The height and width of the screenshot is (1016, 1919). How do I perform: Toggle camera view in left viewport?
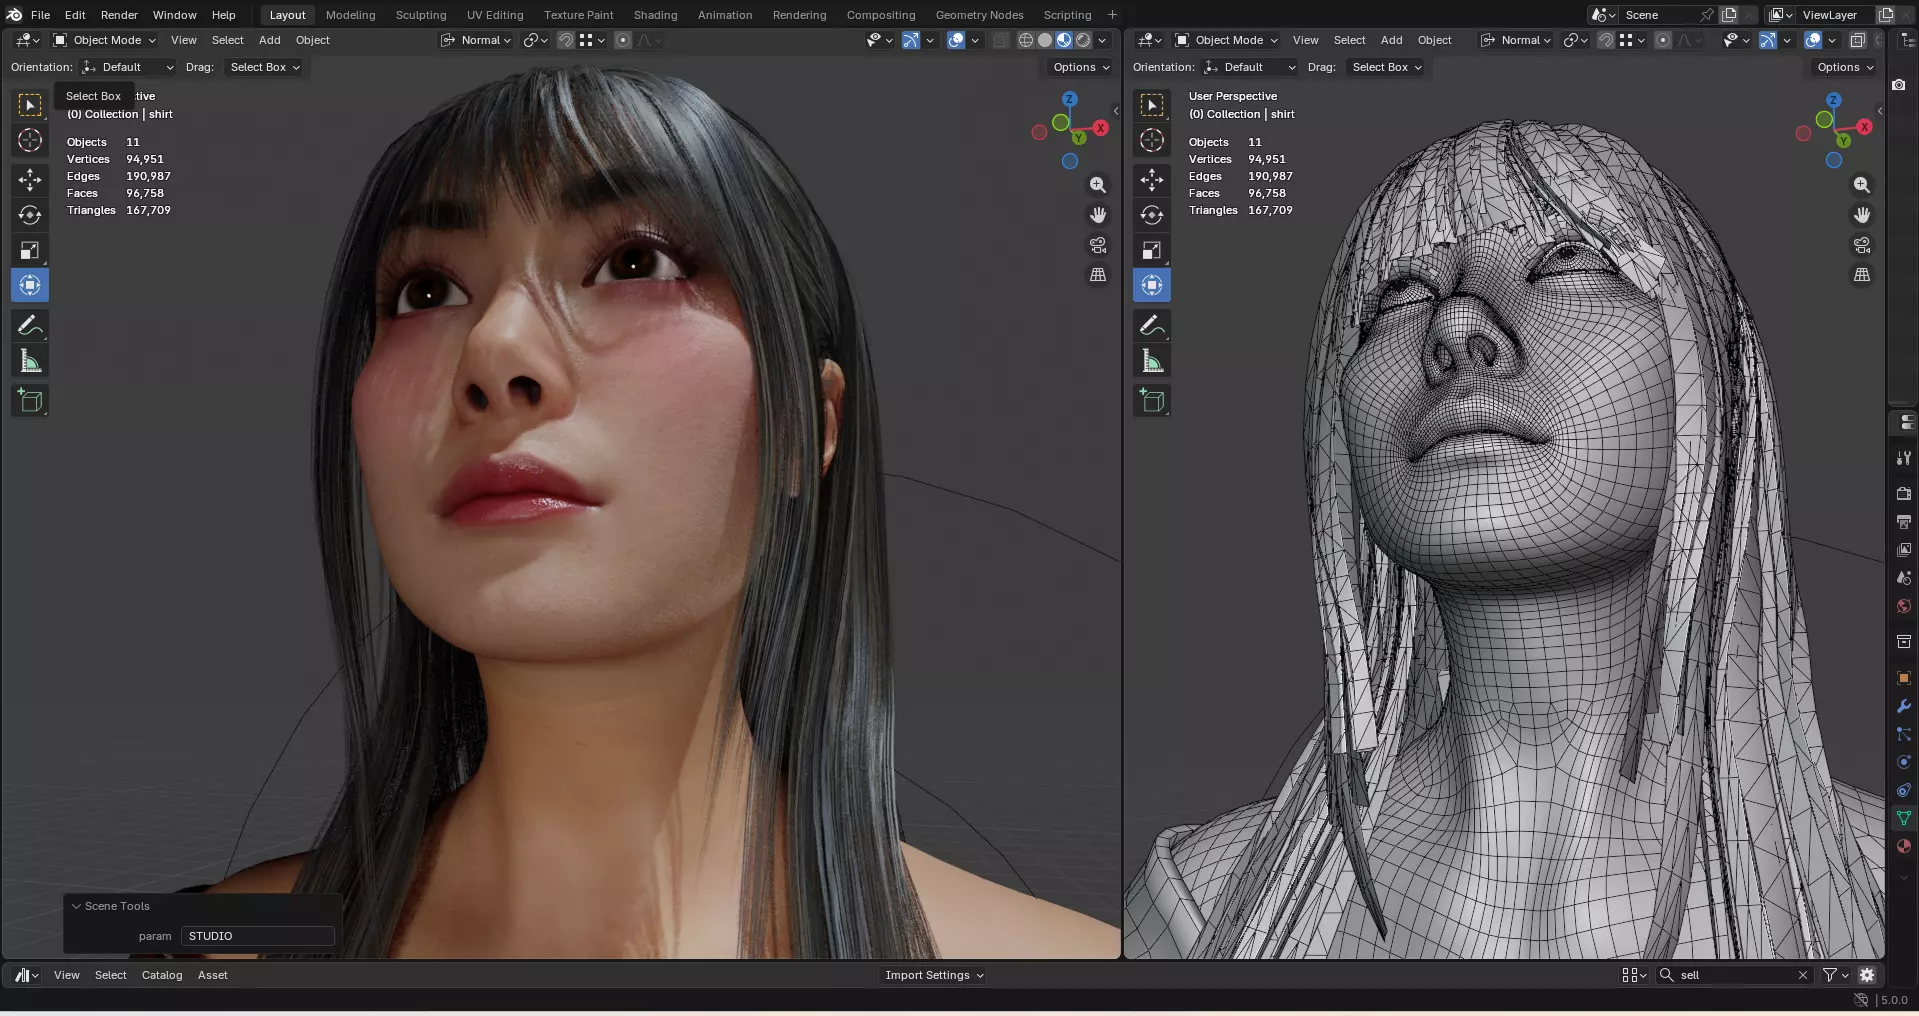pyautogui.click(x=1098, y=245)
